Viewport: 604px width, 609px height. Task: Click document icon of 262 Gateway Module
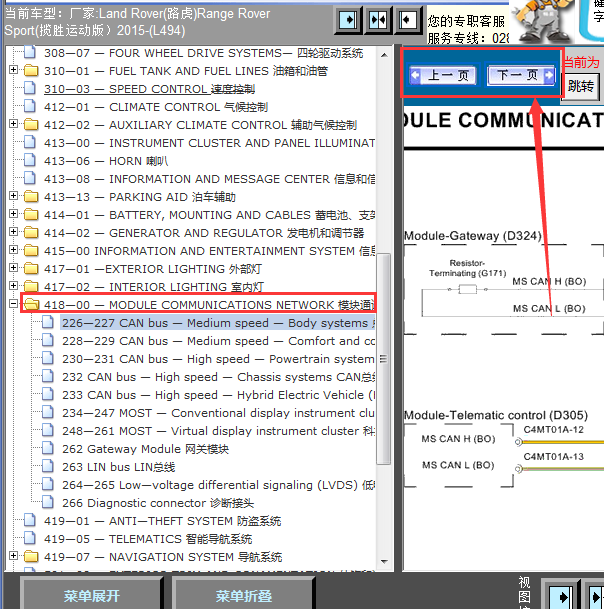48,449
